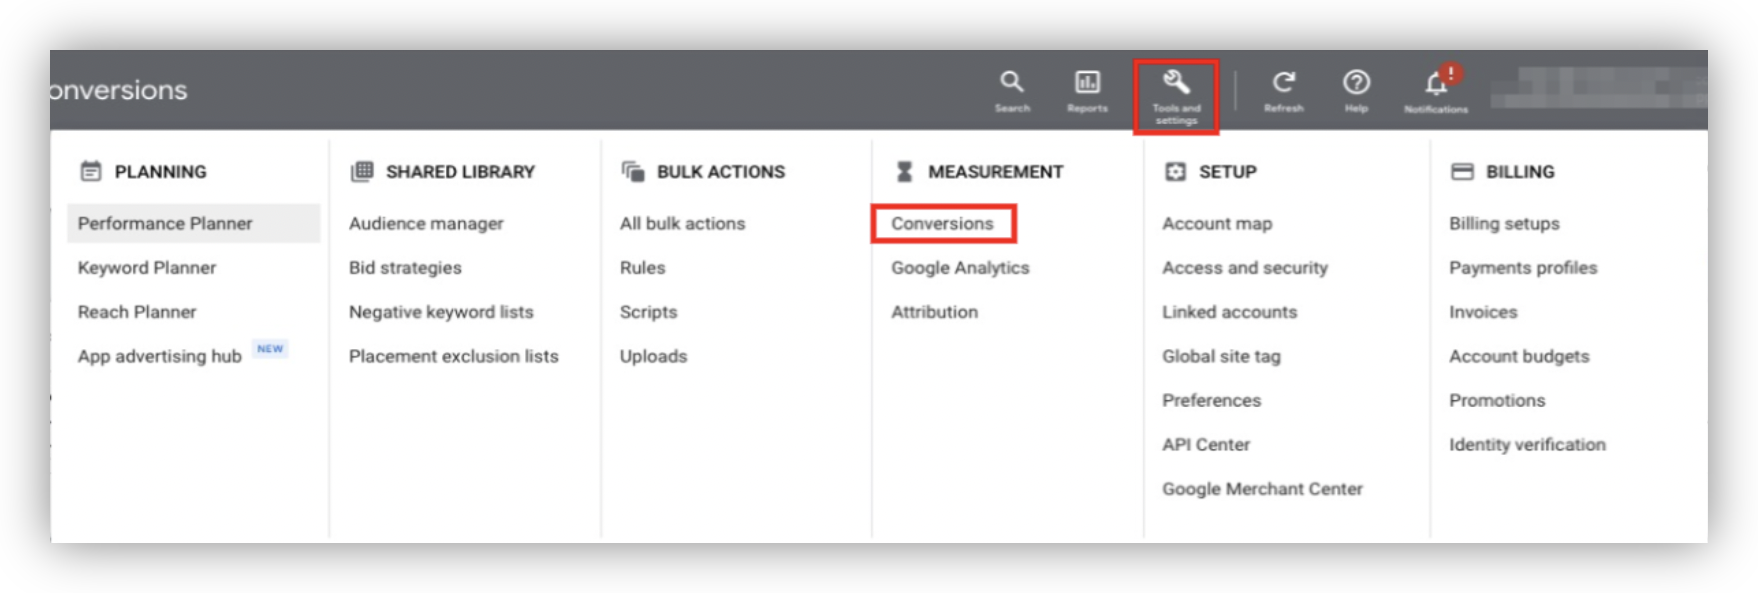Open the Notifications bell icon
1758x593 pixels.
1437,82
